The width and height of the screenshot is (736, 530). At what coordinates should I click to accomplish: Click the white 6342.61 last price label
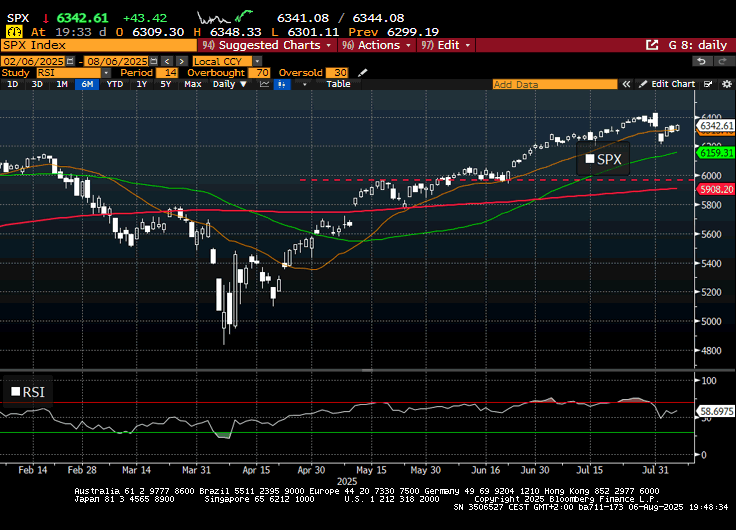point(716,125)
